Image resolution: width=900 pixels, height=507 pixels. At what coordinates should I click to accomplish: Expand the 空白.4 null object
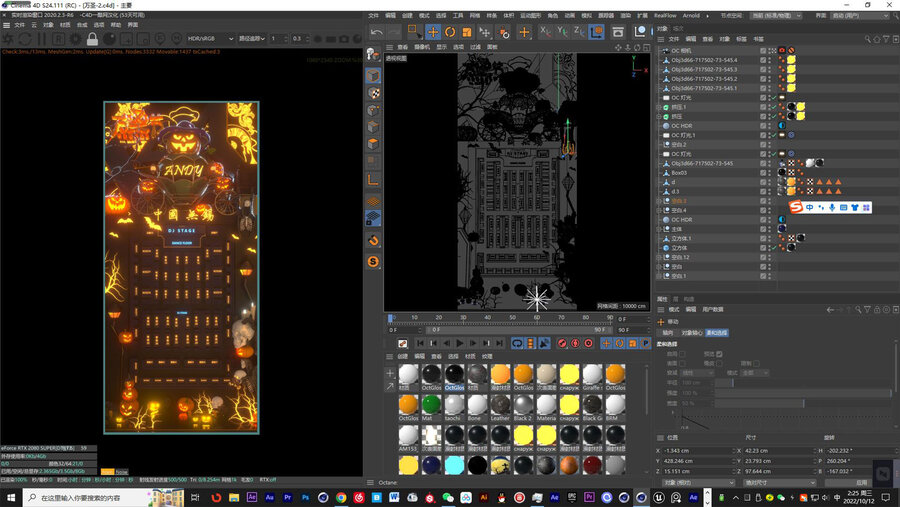pyautogui.click(x=659, y=210)
